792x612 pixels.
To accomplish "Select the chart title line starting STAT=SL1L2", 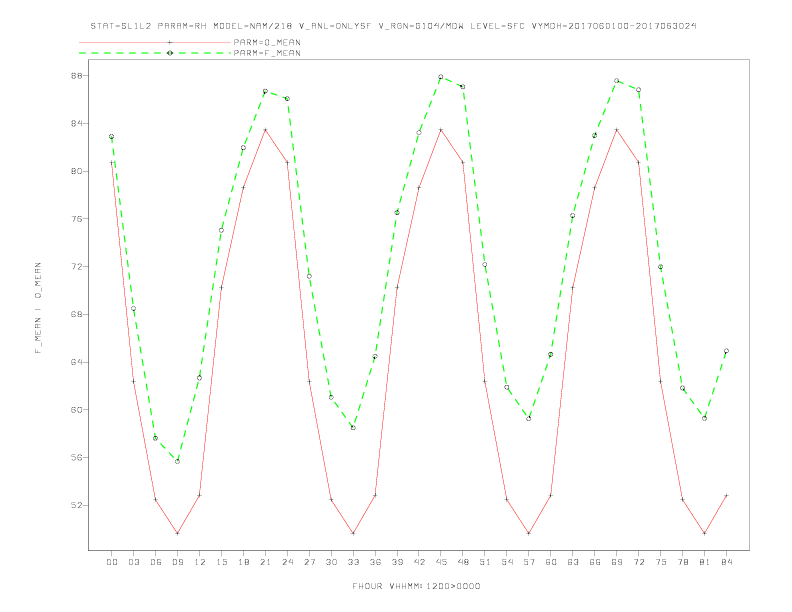I will coord(393,26).
